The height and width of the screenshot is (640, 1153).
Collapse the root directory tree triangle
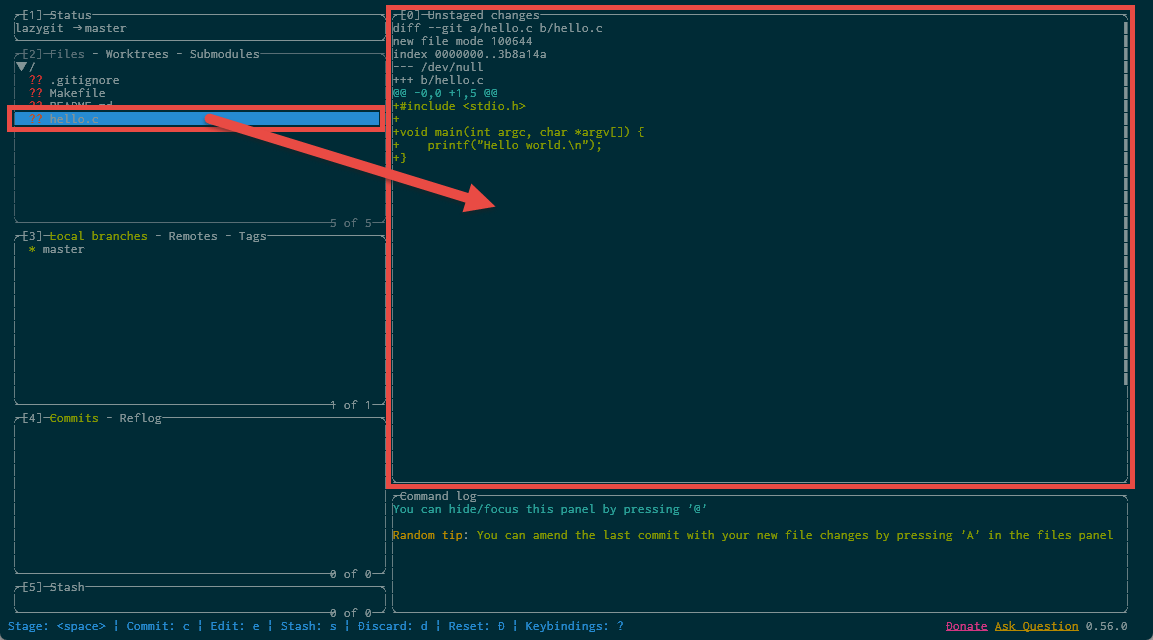pyautogui.click(x=21, y=67)
